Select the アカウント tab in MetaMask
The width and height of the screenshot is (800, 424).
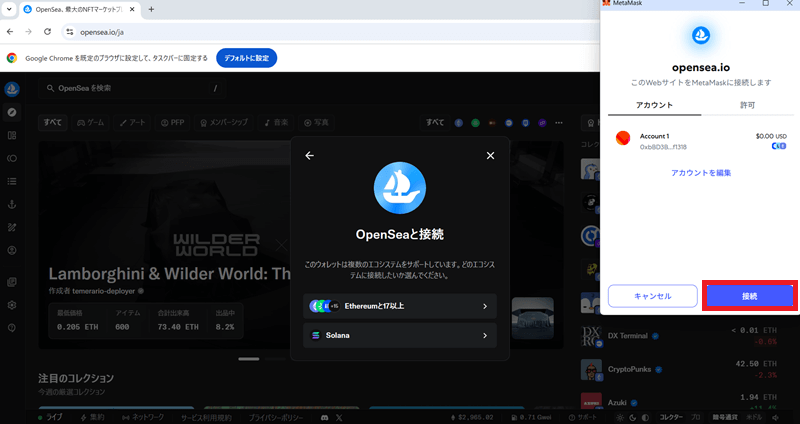(655, 105)
